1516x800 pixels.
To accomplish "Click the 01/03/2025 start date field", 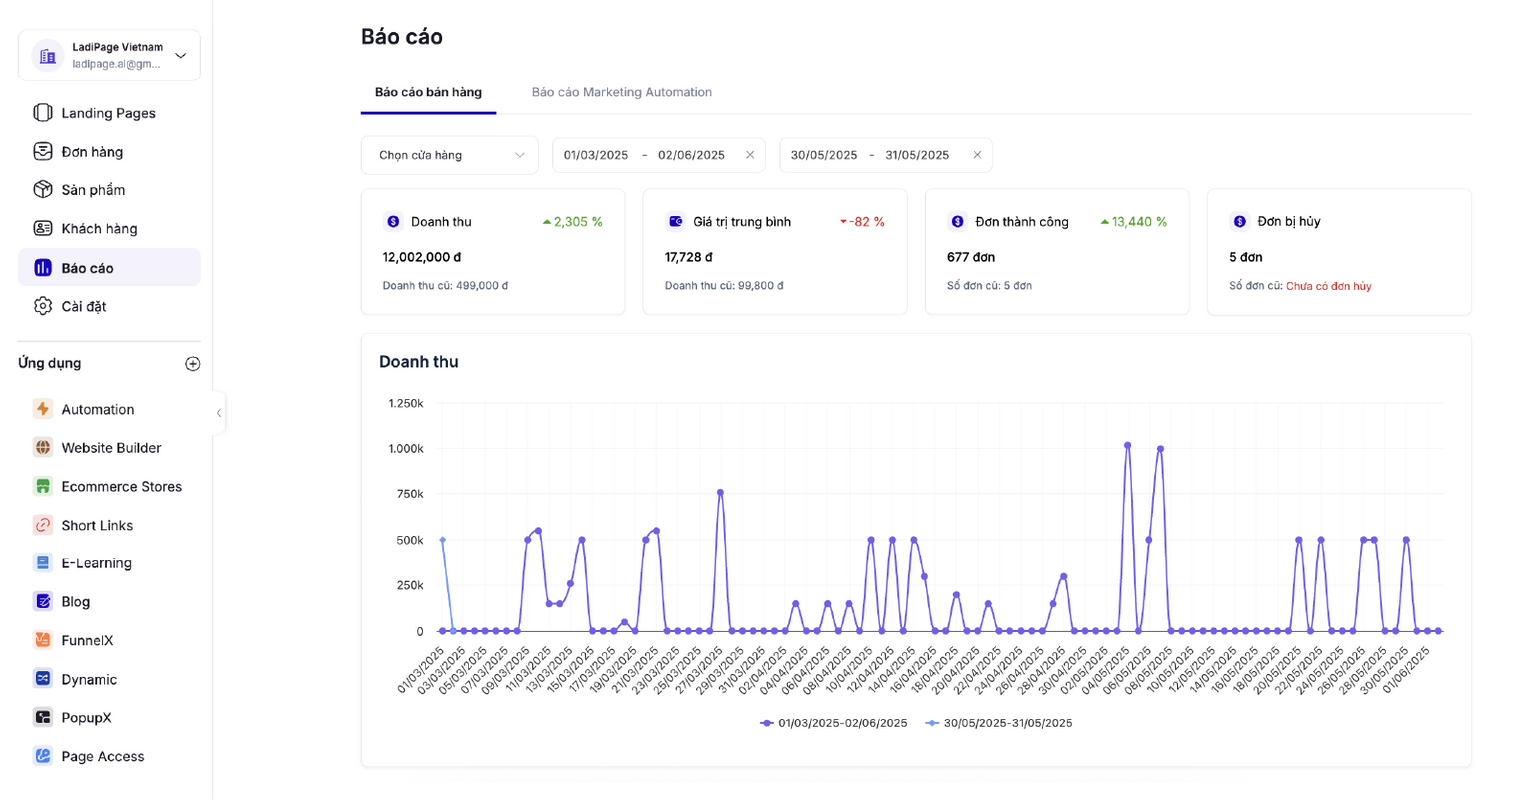I will 596,155.
